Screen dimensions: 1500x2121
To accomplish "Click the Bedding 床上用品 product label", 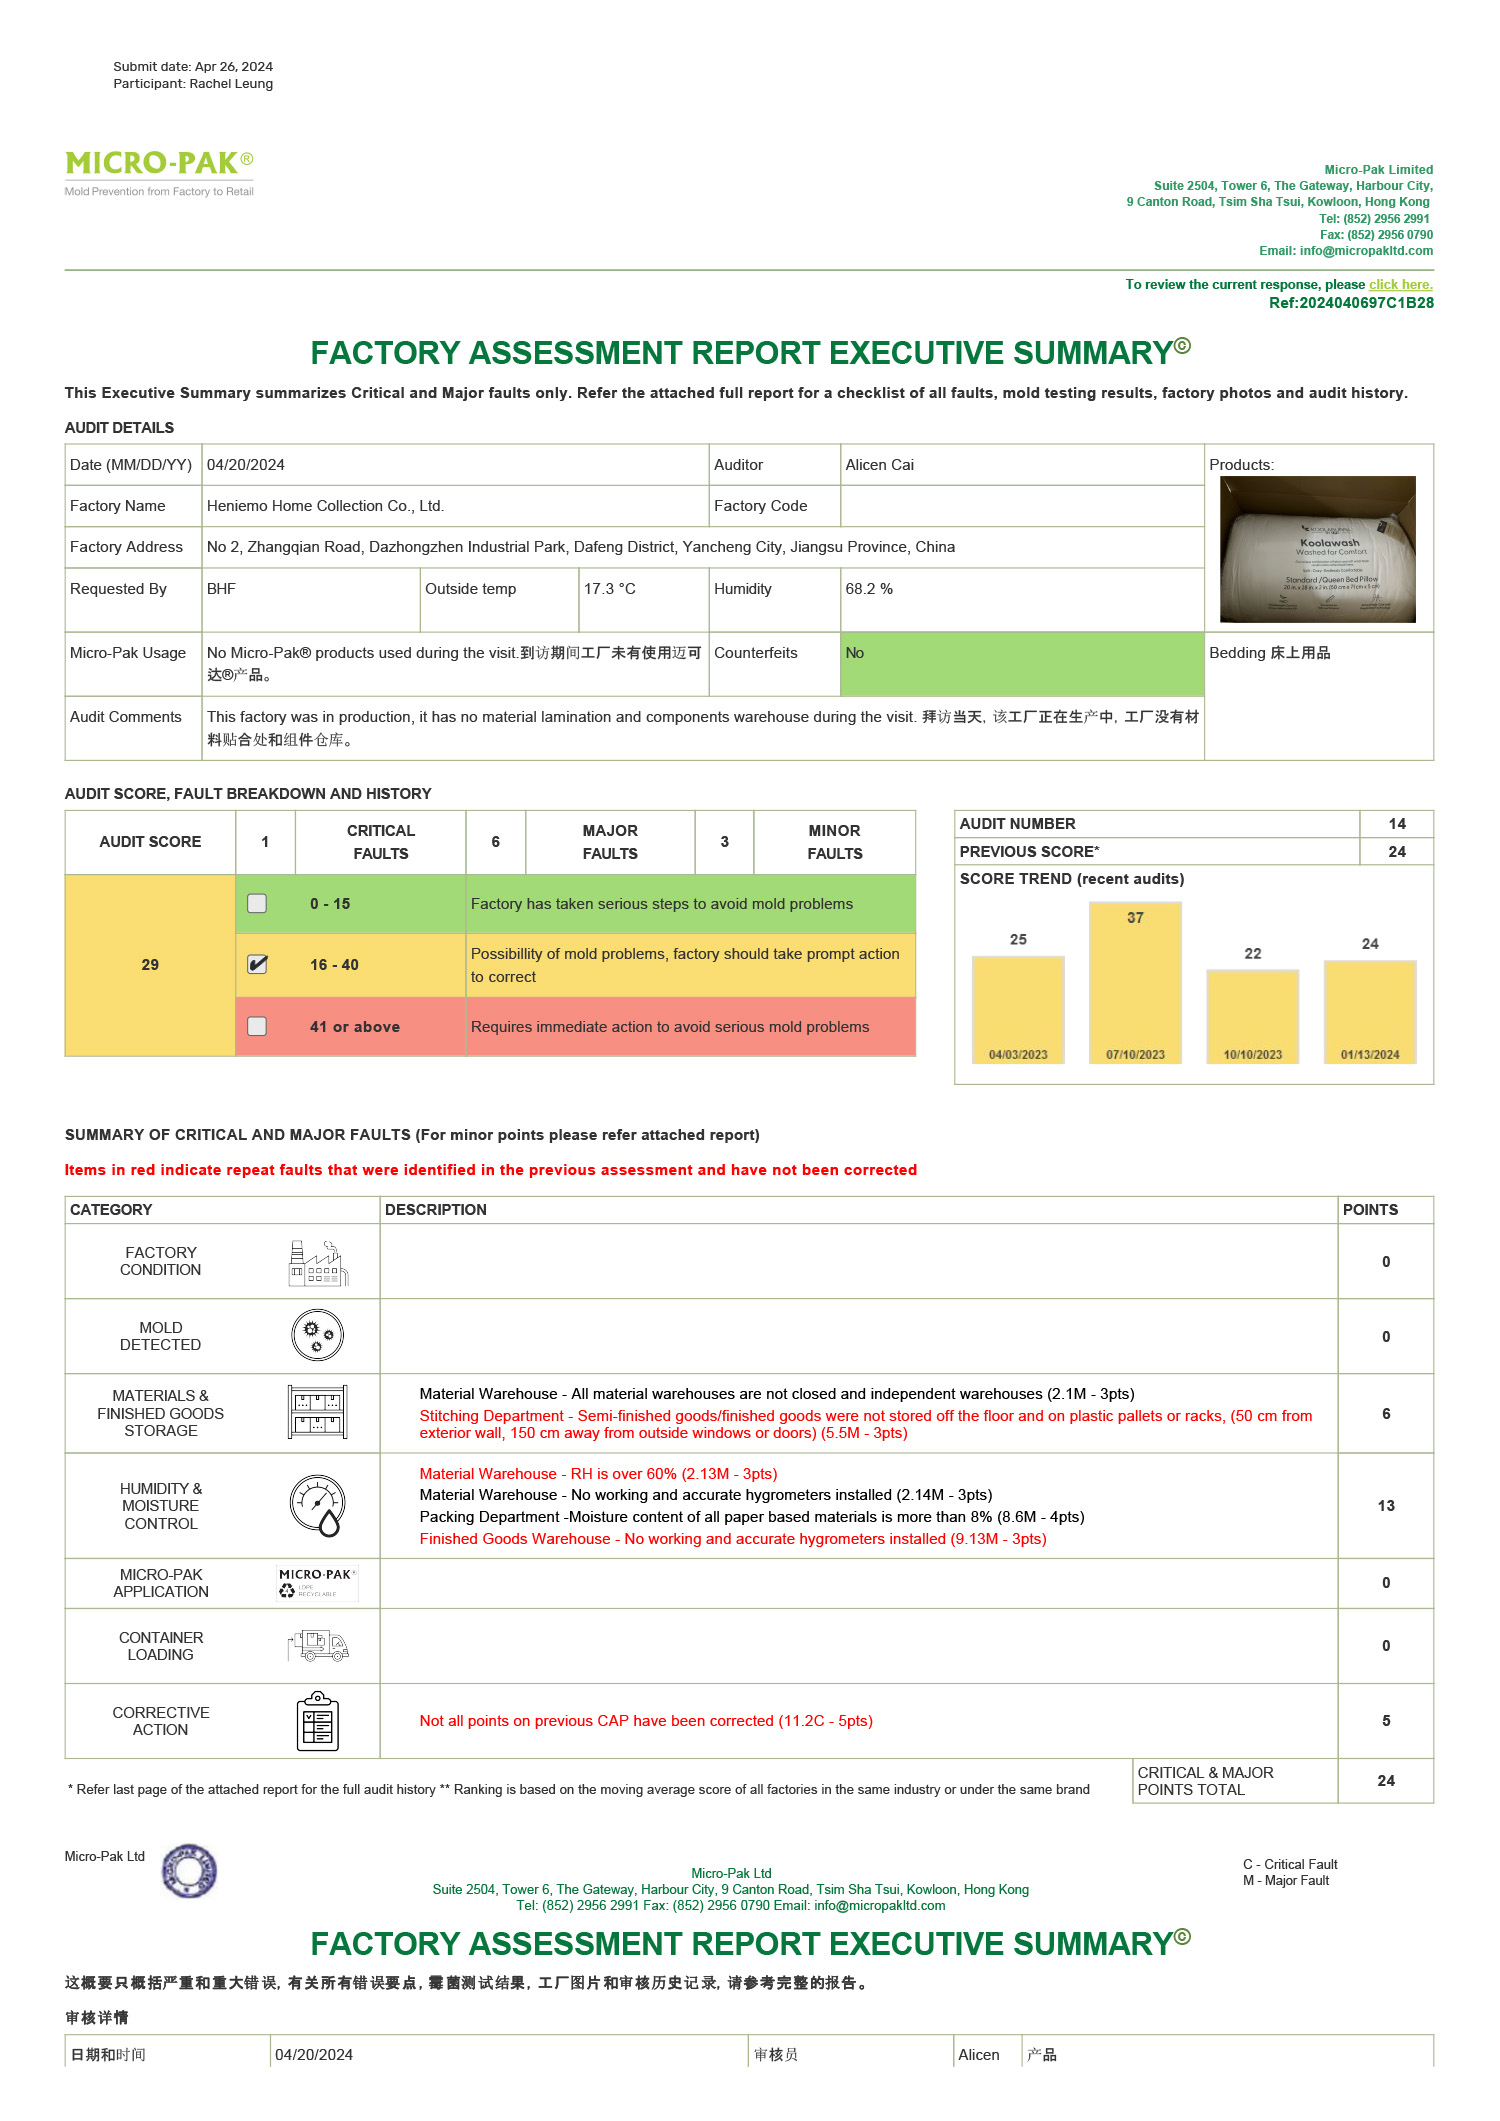I will (x=1270, y=653).
